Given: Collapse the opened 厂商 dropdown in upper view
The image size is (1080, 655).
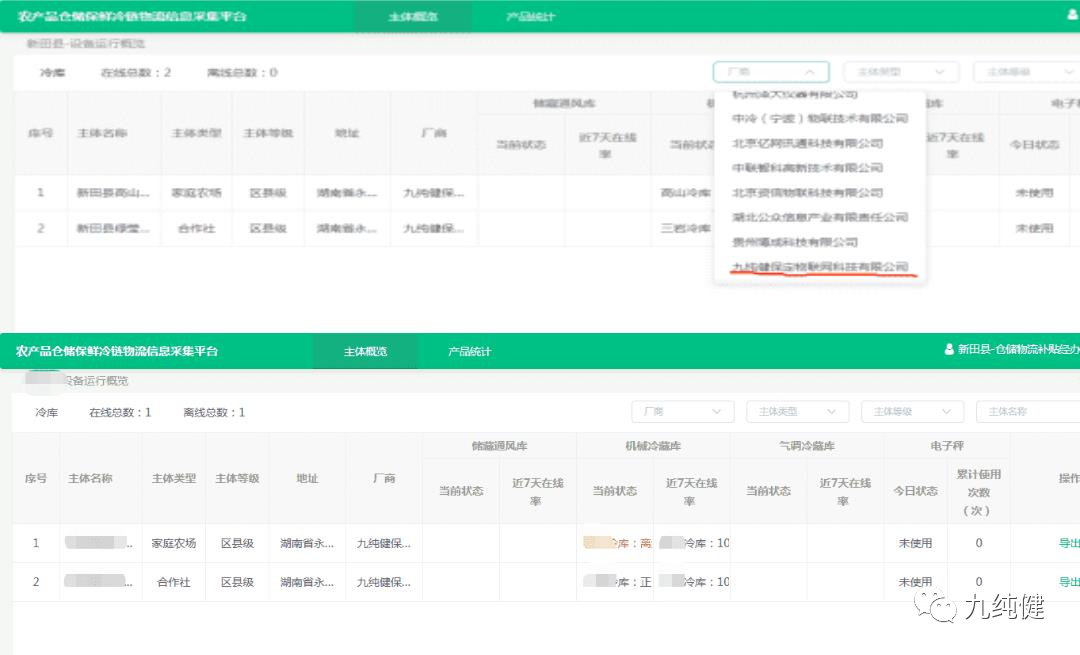Looking at the screenshot, I should 771,72.
